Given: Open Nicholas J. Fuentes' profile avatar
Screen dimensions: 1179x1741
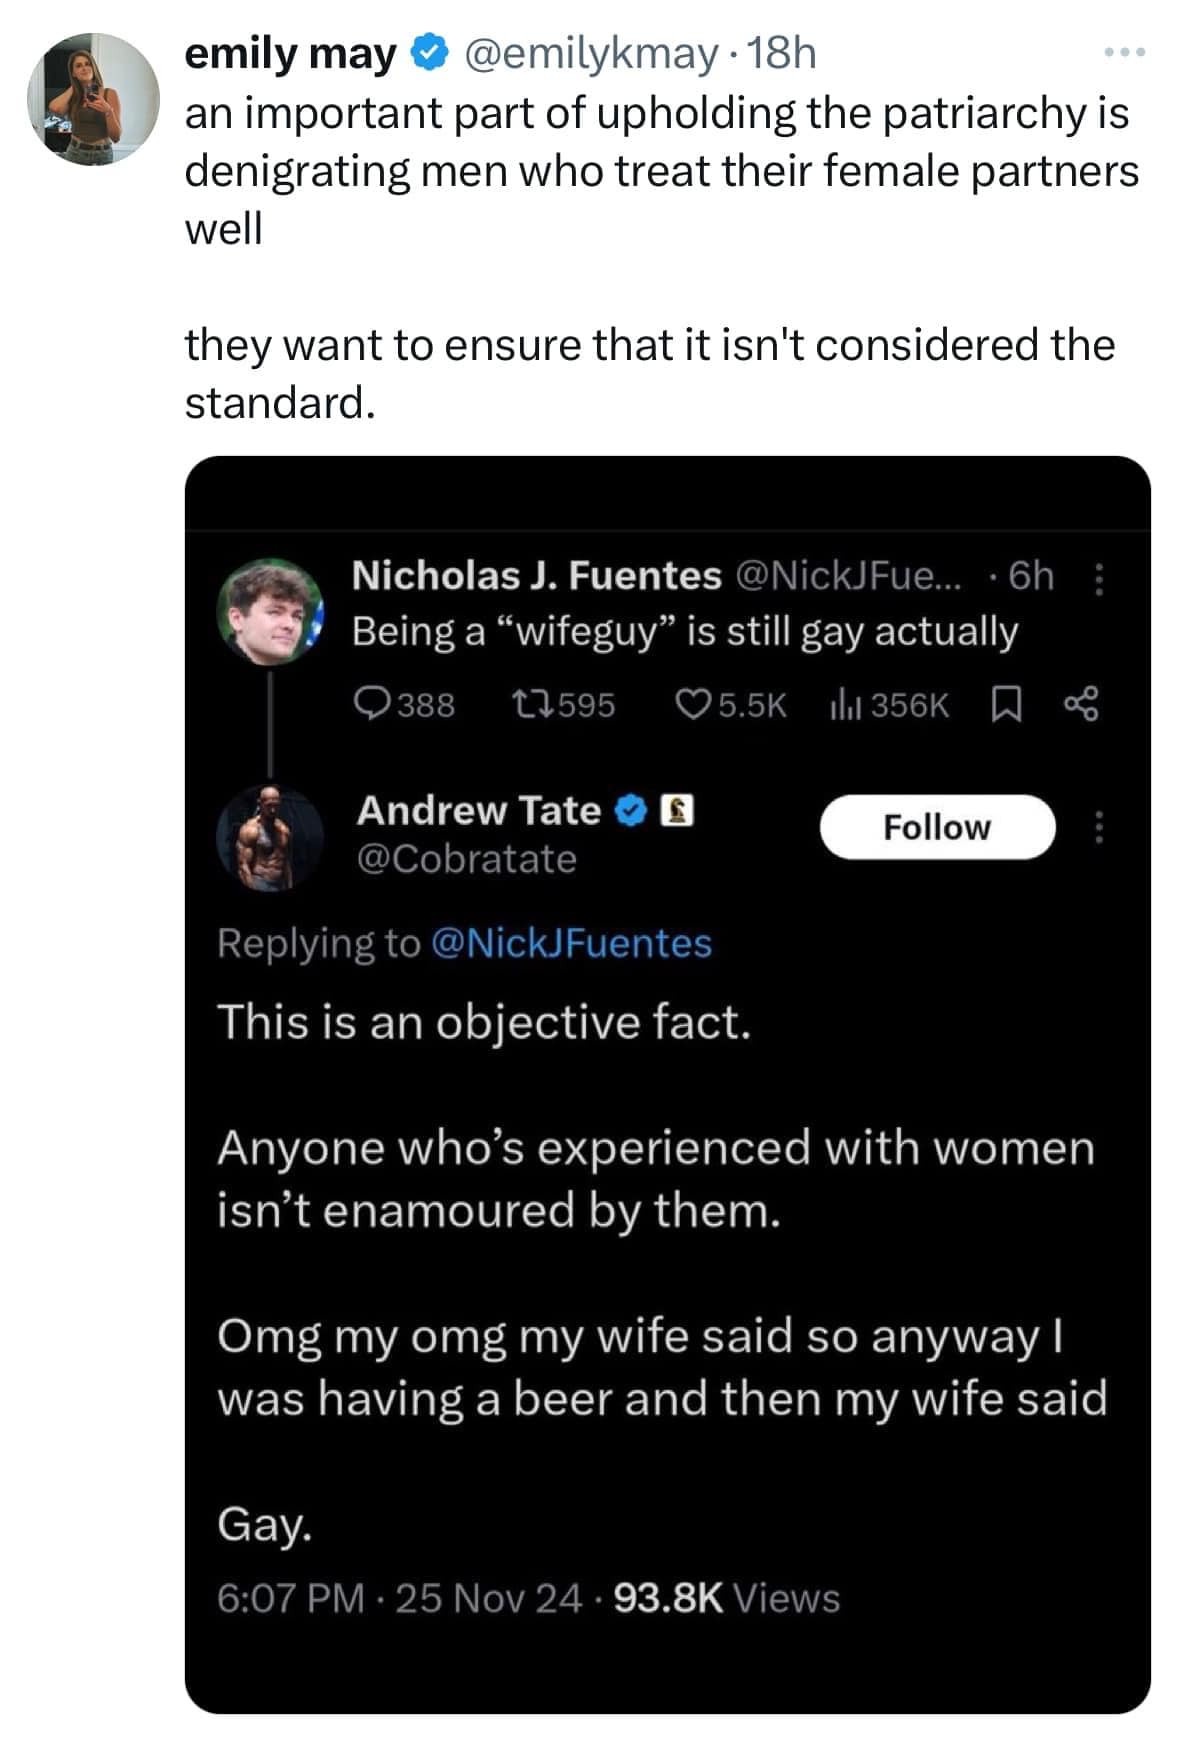Looking at the screenshot, I should (x=271, y=611).
